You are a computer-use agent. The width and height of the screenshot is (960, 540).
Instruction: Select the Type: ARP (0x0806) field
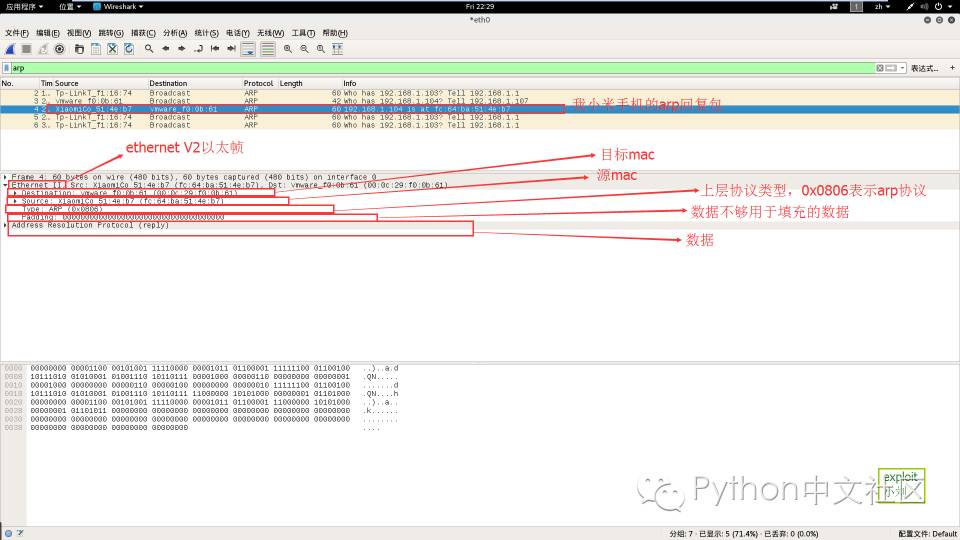[479, 209]
